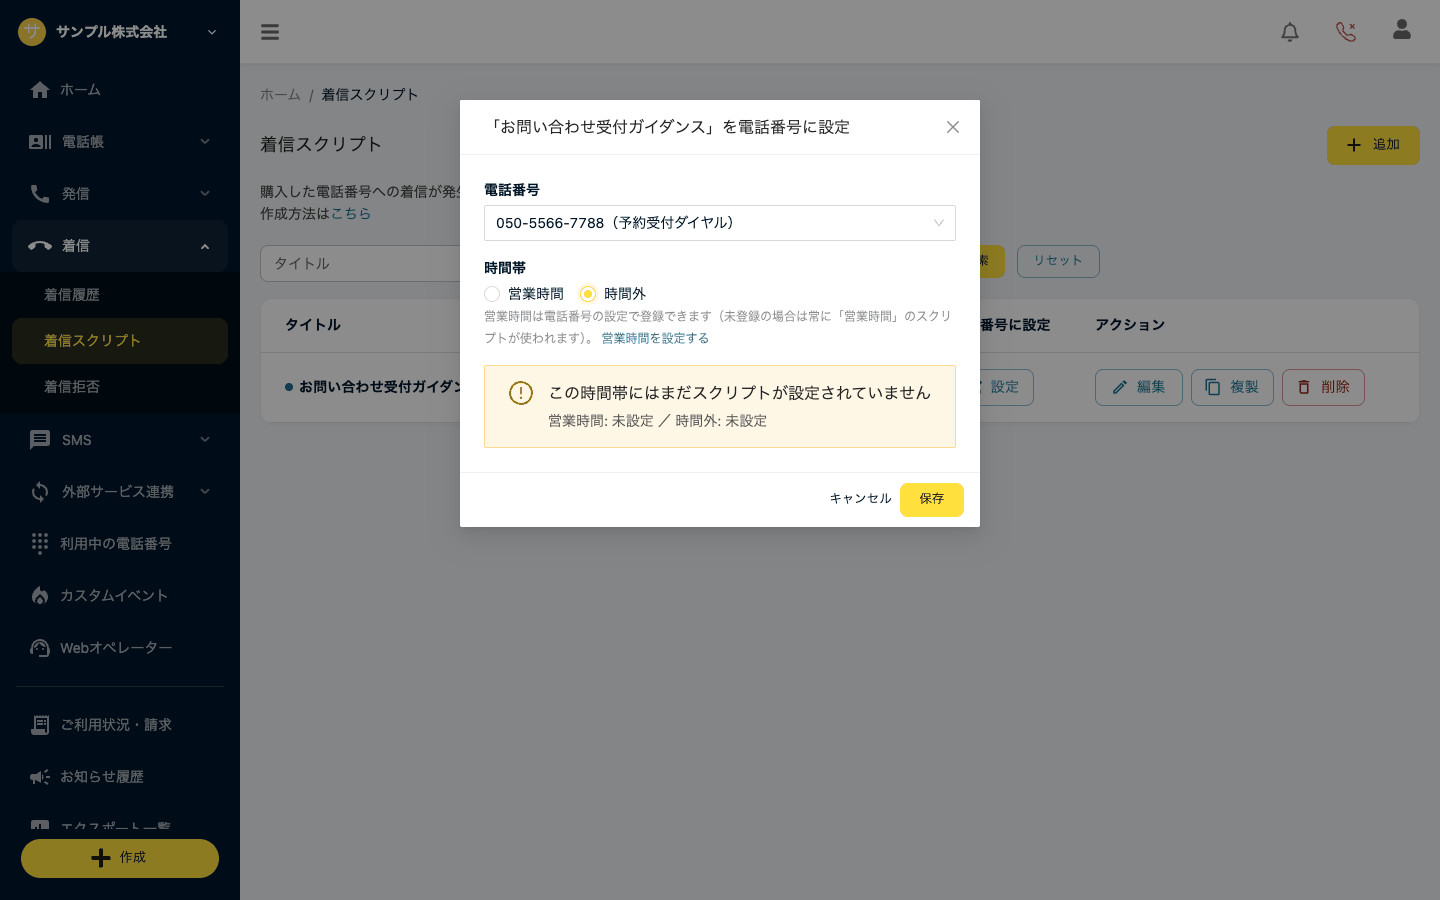The image size is (1440, 900).
Task: Close the dialog with the X icon
Action: tap(953, 127)
